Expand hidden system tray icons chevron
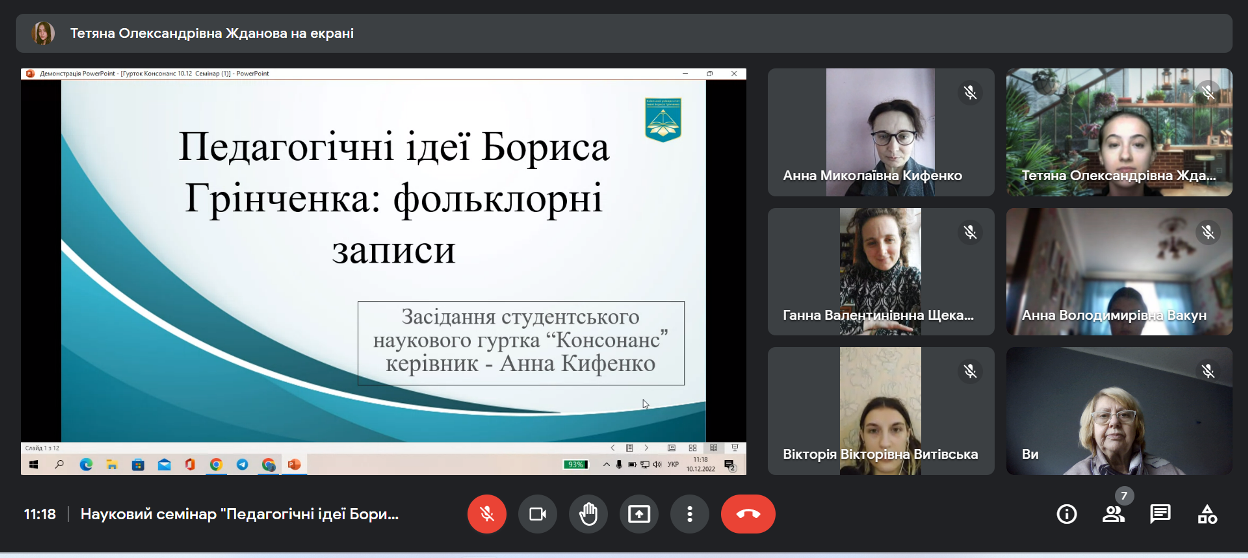Viewport: 1248px width, 558px height. (x=606, y=465)
